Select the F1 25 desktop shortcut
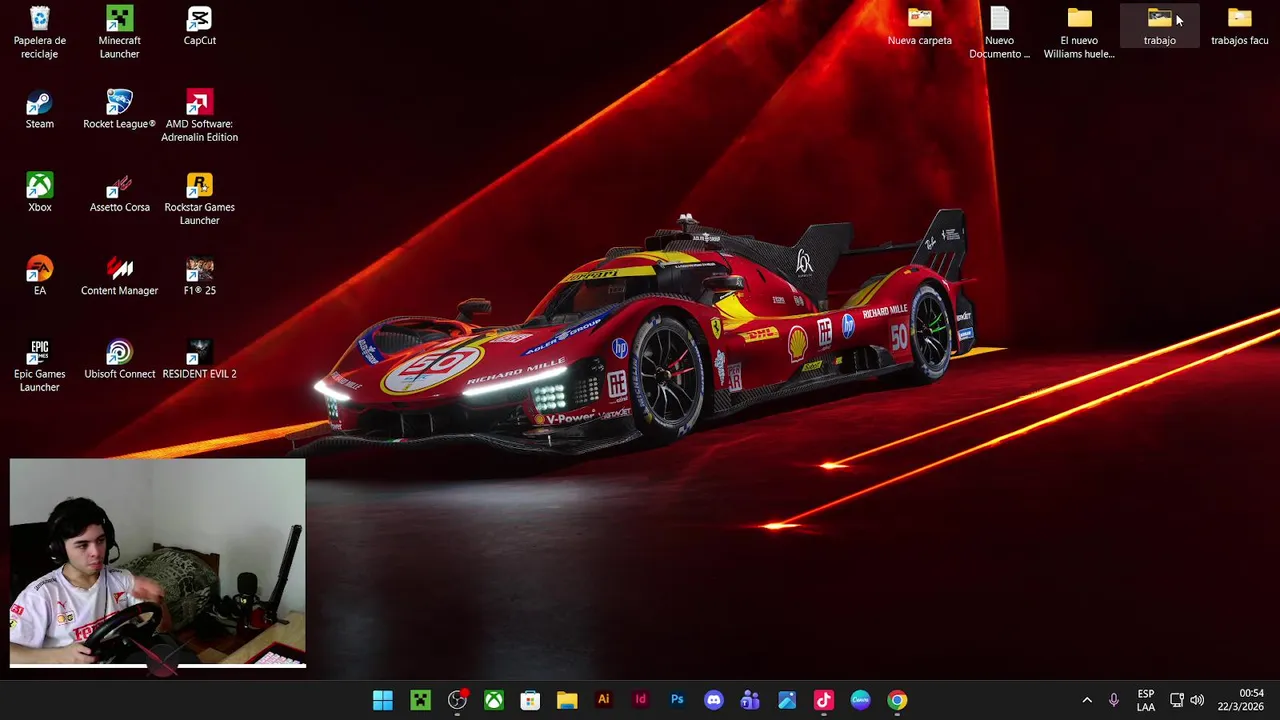 pos(199,276)
